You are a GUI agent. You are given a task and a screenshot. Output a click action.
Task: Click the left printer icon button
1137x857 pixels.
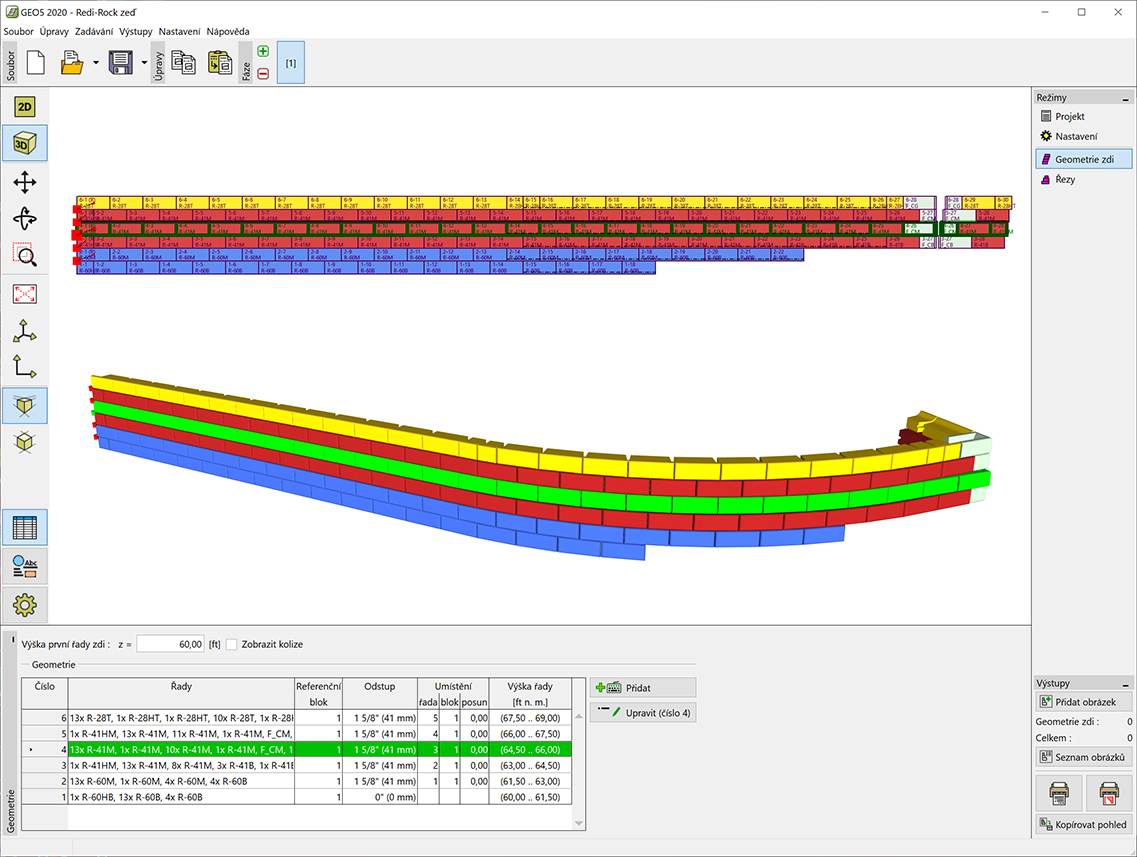click(1059, 792)
